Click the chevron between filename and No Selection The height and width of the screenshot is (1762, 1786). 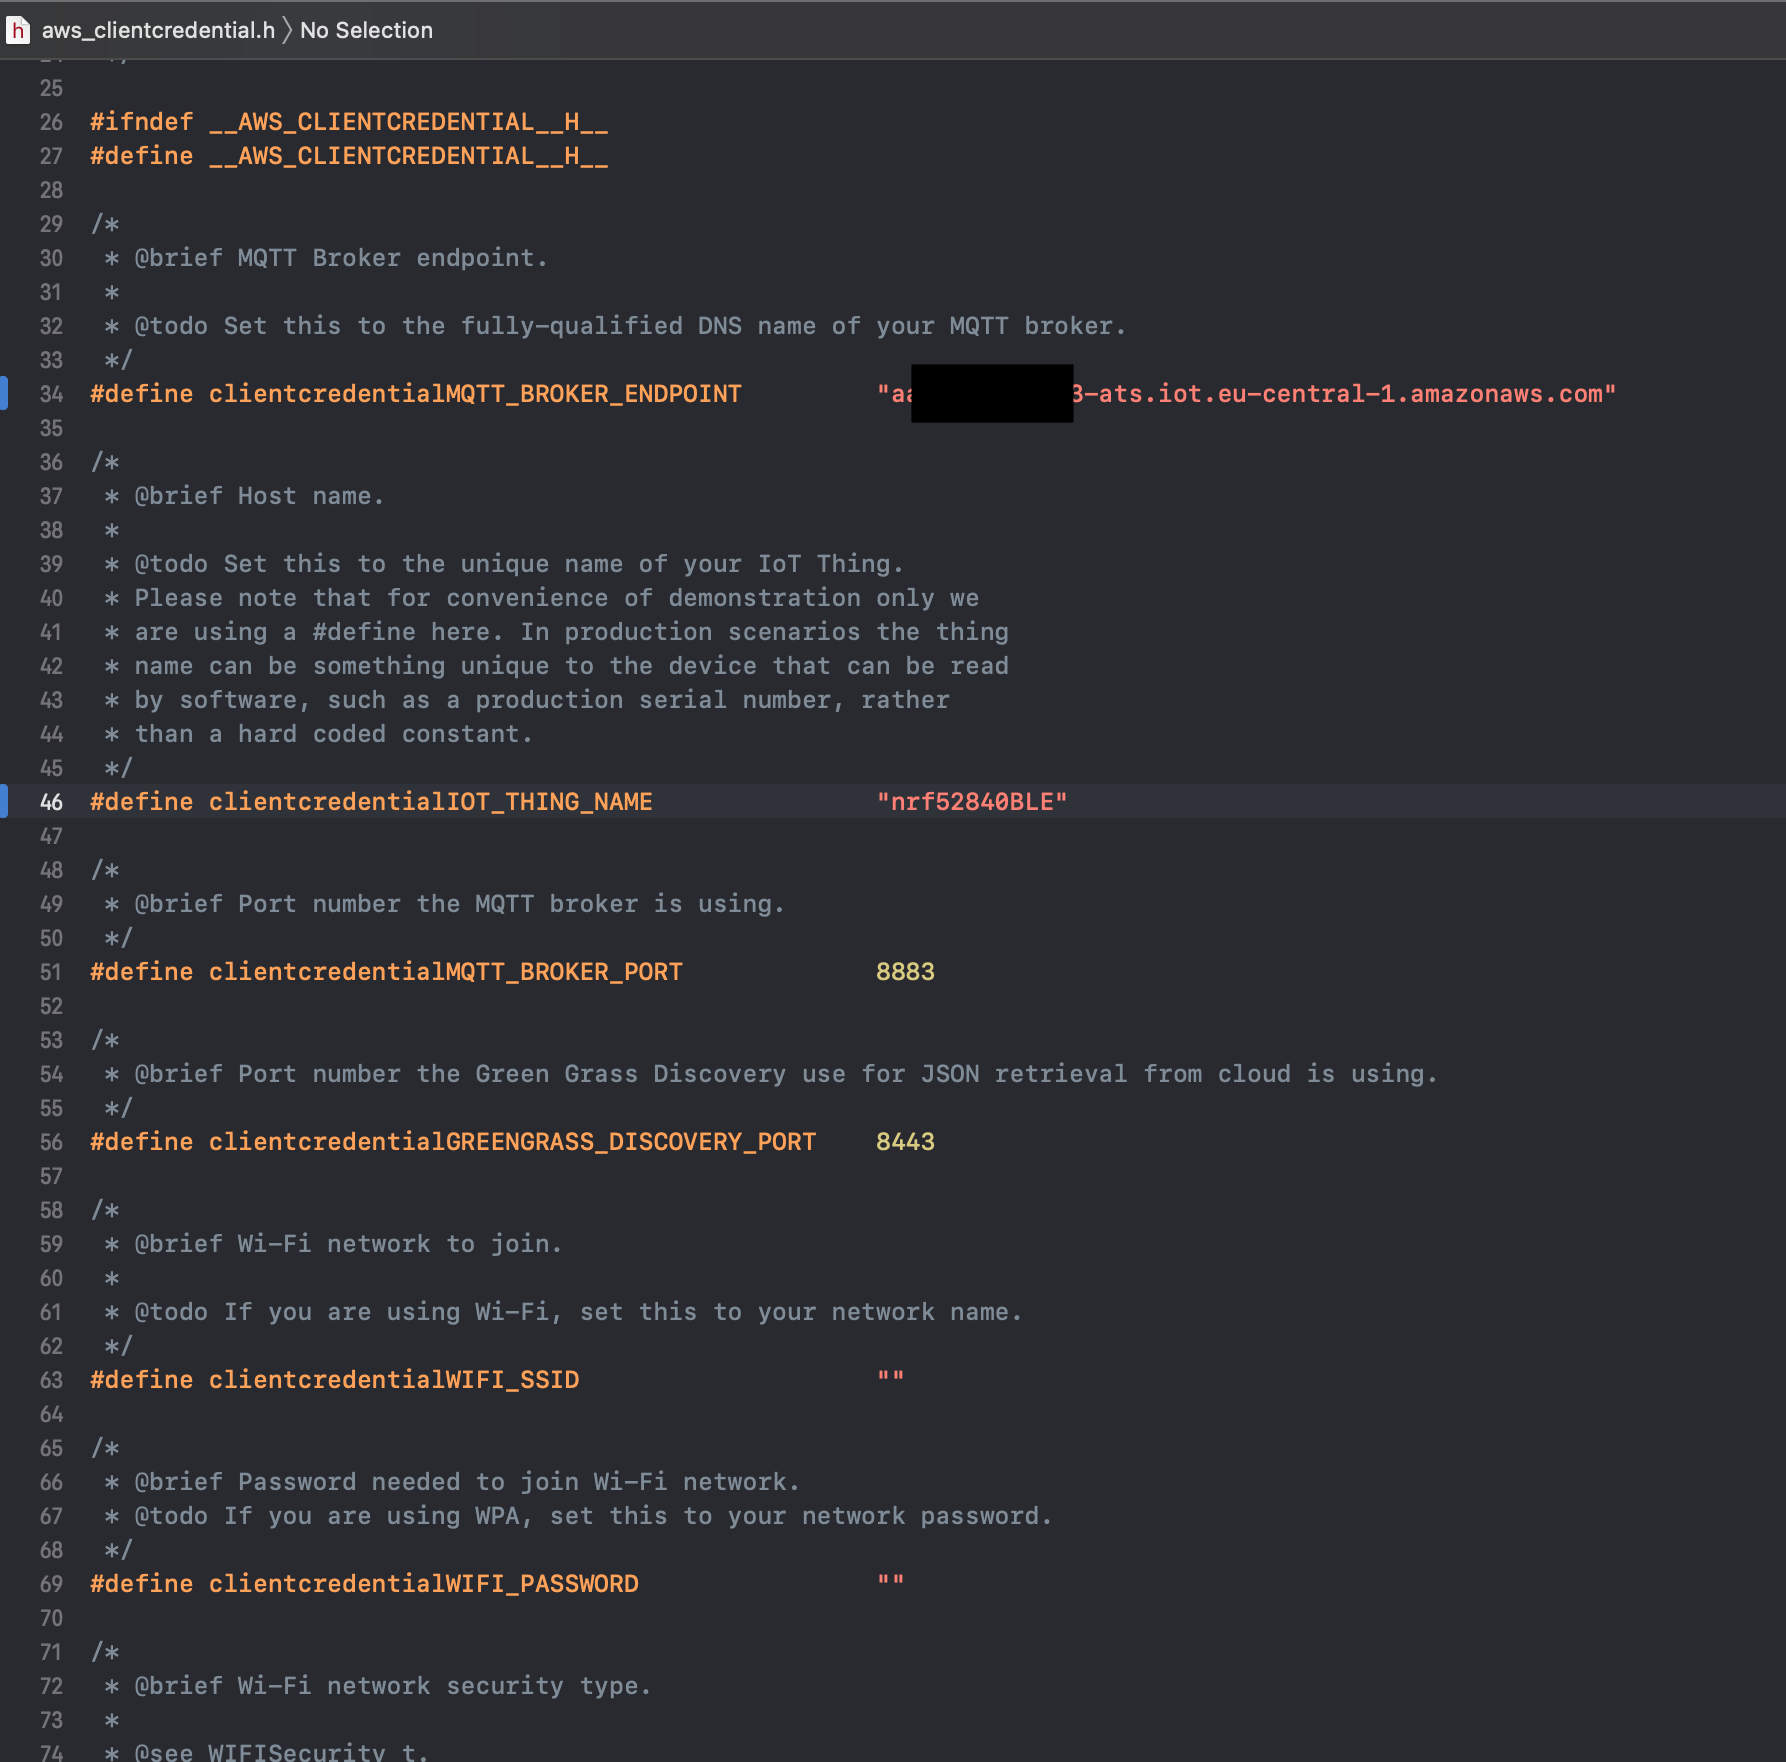pos(288,30)
